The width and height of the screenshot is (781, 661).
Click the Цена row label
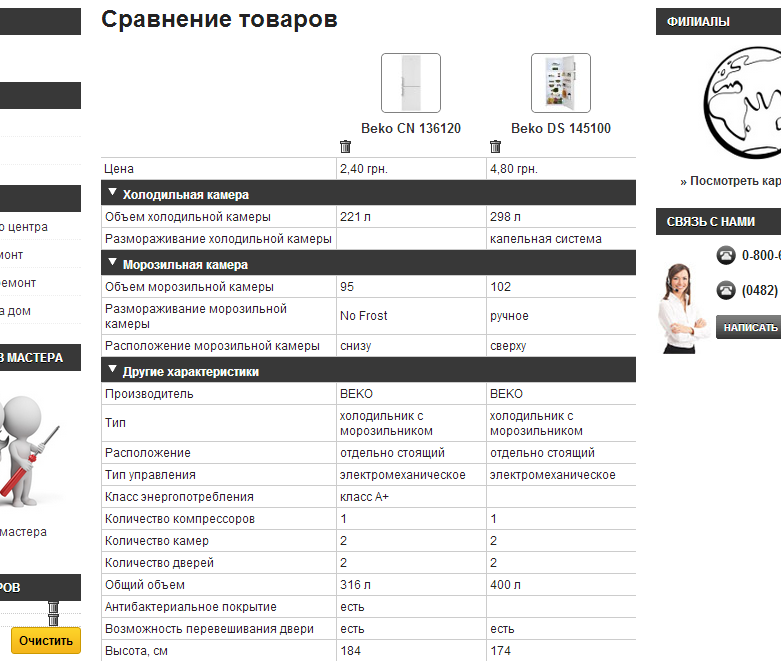[119, 169]
